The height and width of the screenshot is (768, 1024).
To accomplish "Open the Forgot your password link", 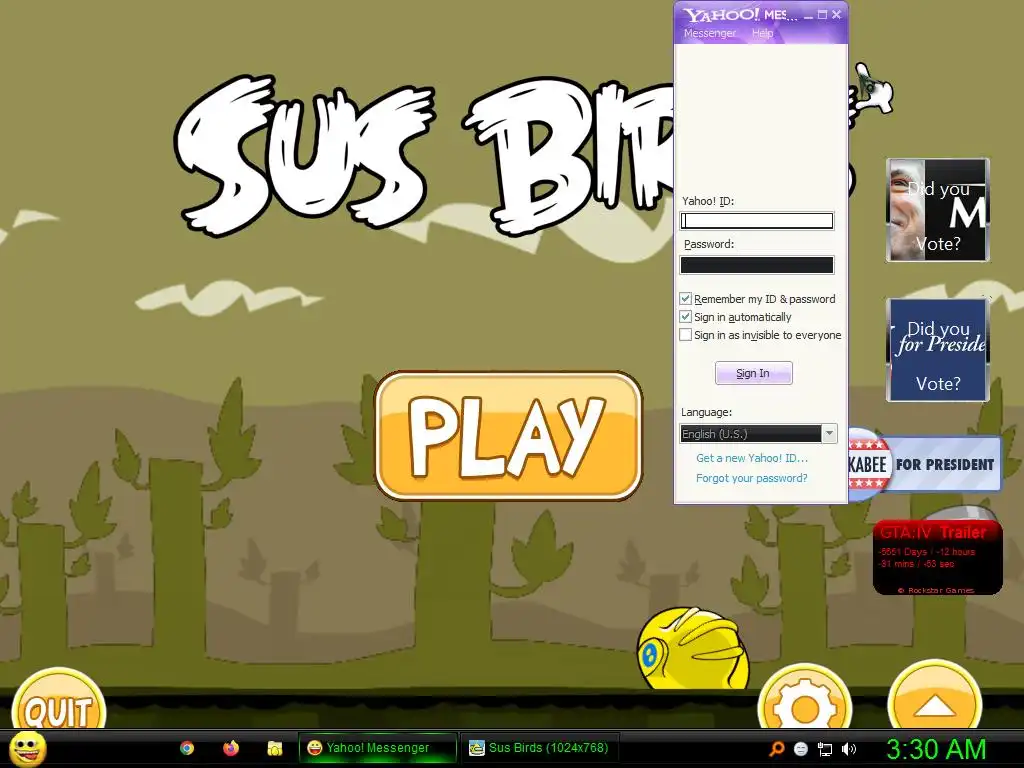I will (x=752, y=478).
